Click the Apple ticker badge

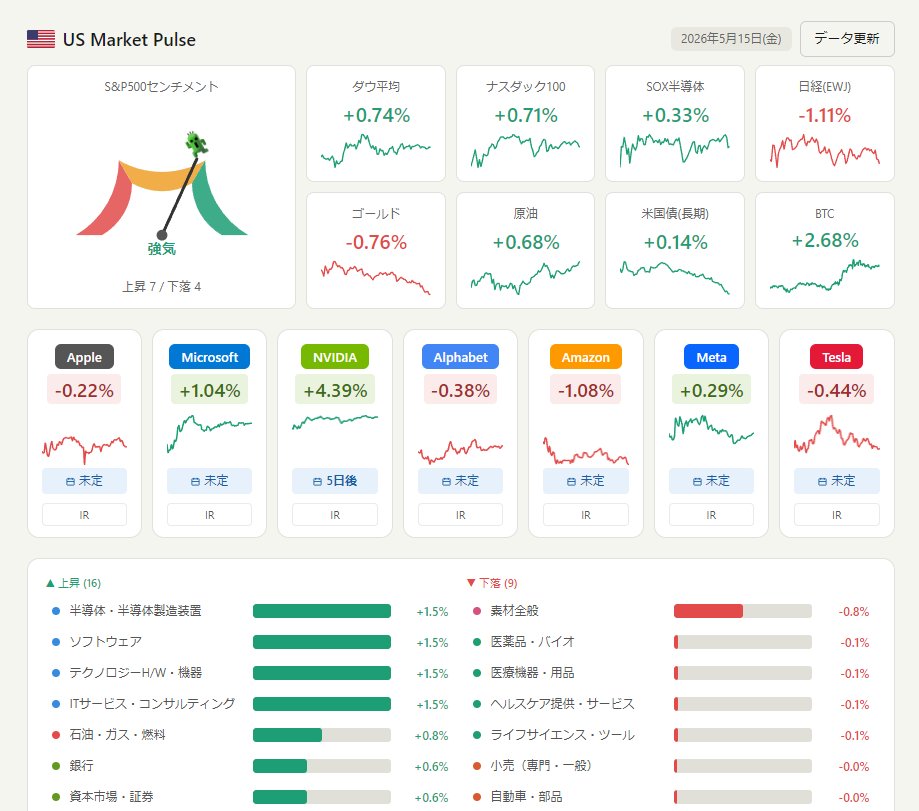coord(84,357)
